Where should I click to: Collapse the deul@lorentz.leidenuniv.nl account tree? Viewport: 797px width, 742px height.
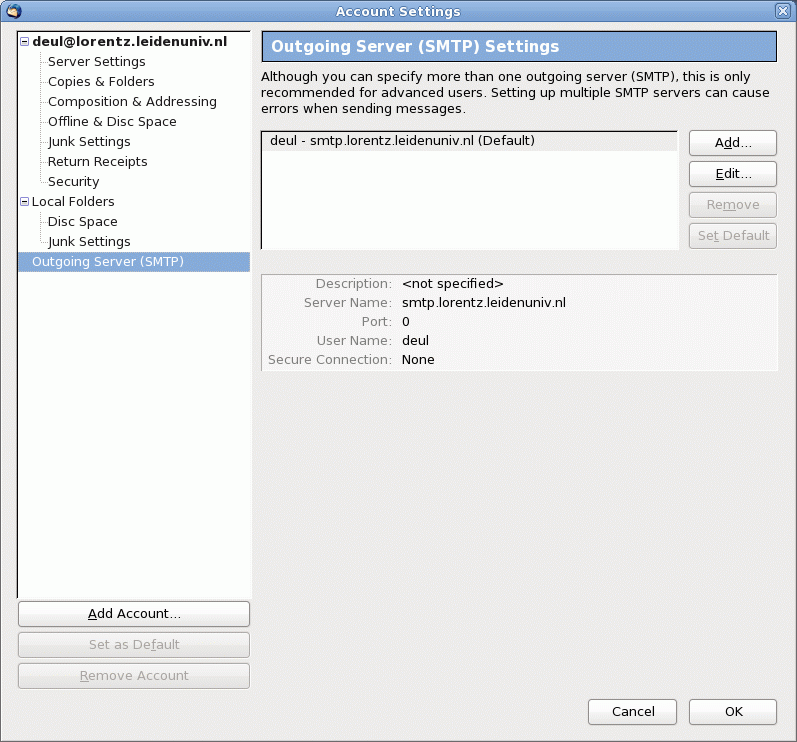coord(24,42)
